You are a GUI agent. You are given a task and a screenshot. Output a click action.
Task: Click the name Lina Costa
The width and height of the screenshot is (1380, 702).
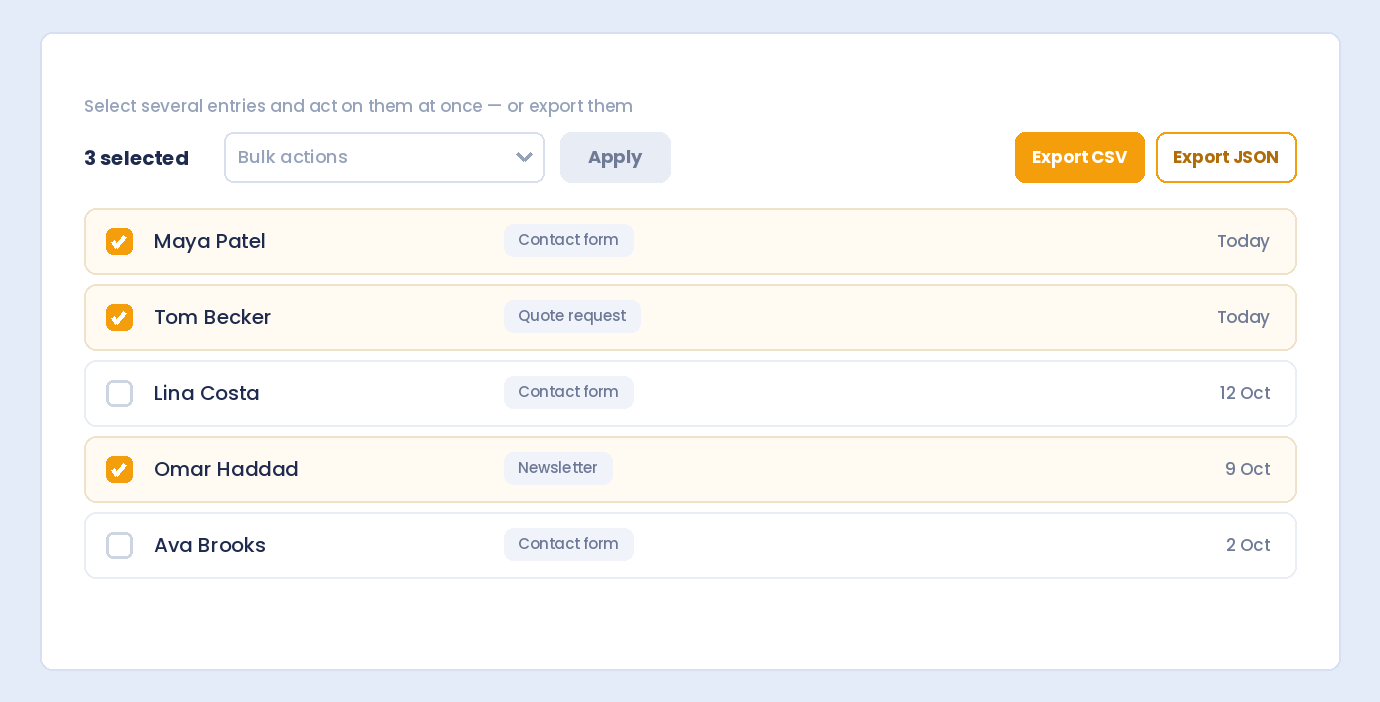pos(206,393)
